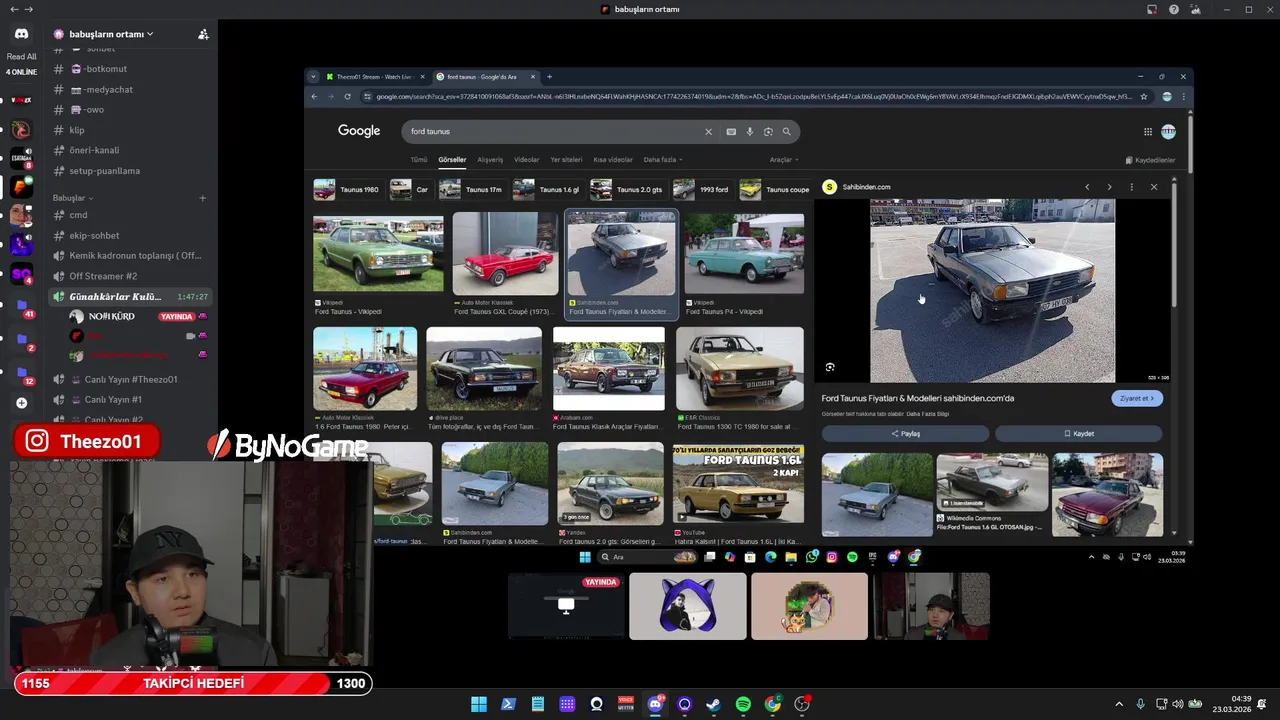This screenshot has width=1280, height=720.
Task: Open Steam from the taskbar
Action: (x=713, y=704)
